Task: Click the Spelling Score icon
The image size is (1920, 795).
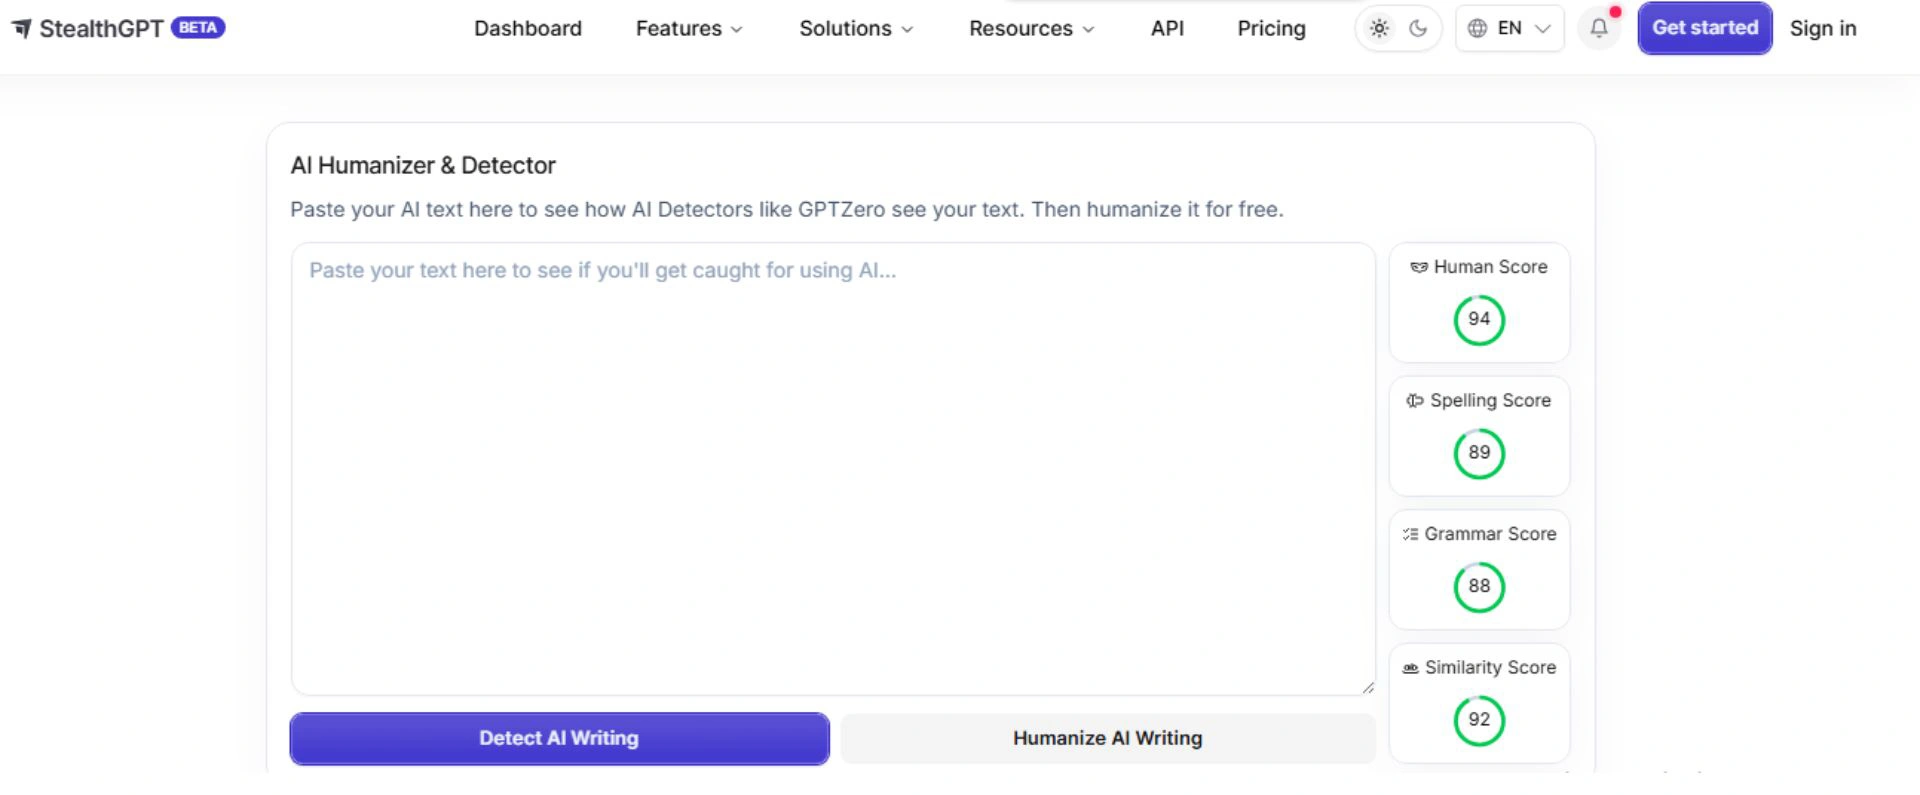Action: tap(1415, 401)
